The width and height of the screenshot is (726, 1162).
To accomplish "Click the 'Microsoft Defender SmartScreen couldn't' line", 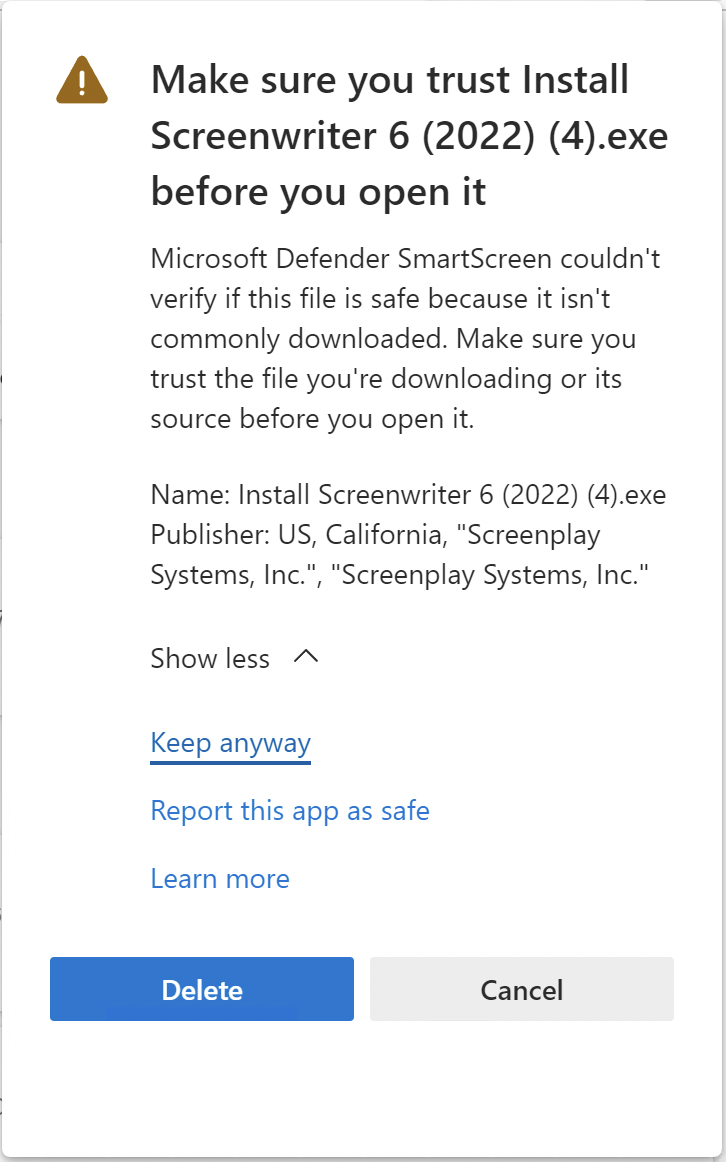I will click(x=405, y=259).
